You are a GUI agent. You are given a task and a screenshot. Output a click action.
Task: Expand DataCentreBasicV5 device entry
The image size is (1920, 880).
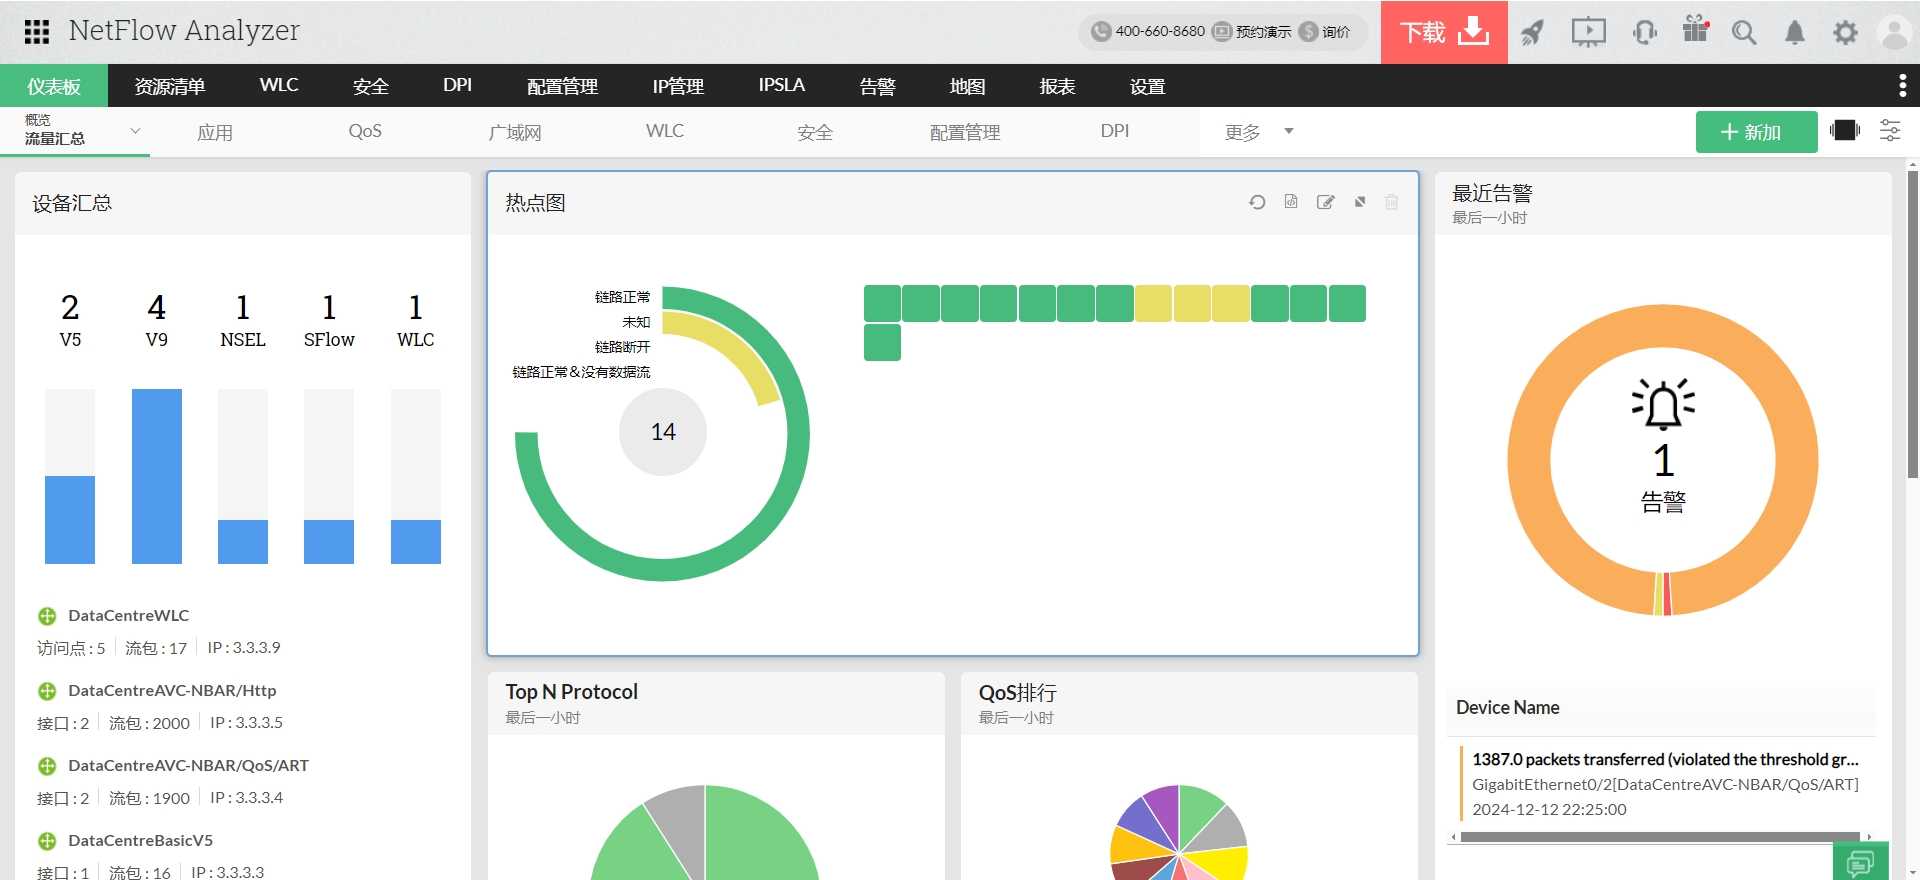pos(46,841)
